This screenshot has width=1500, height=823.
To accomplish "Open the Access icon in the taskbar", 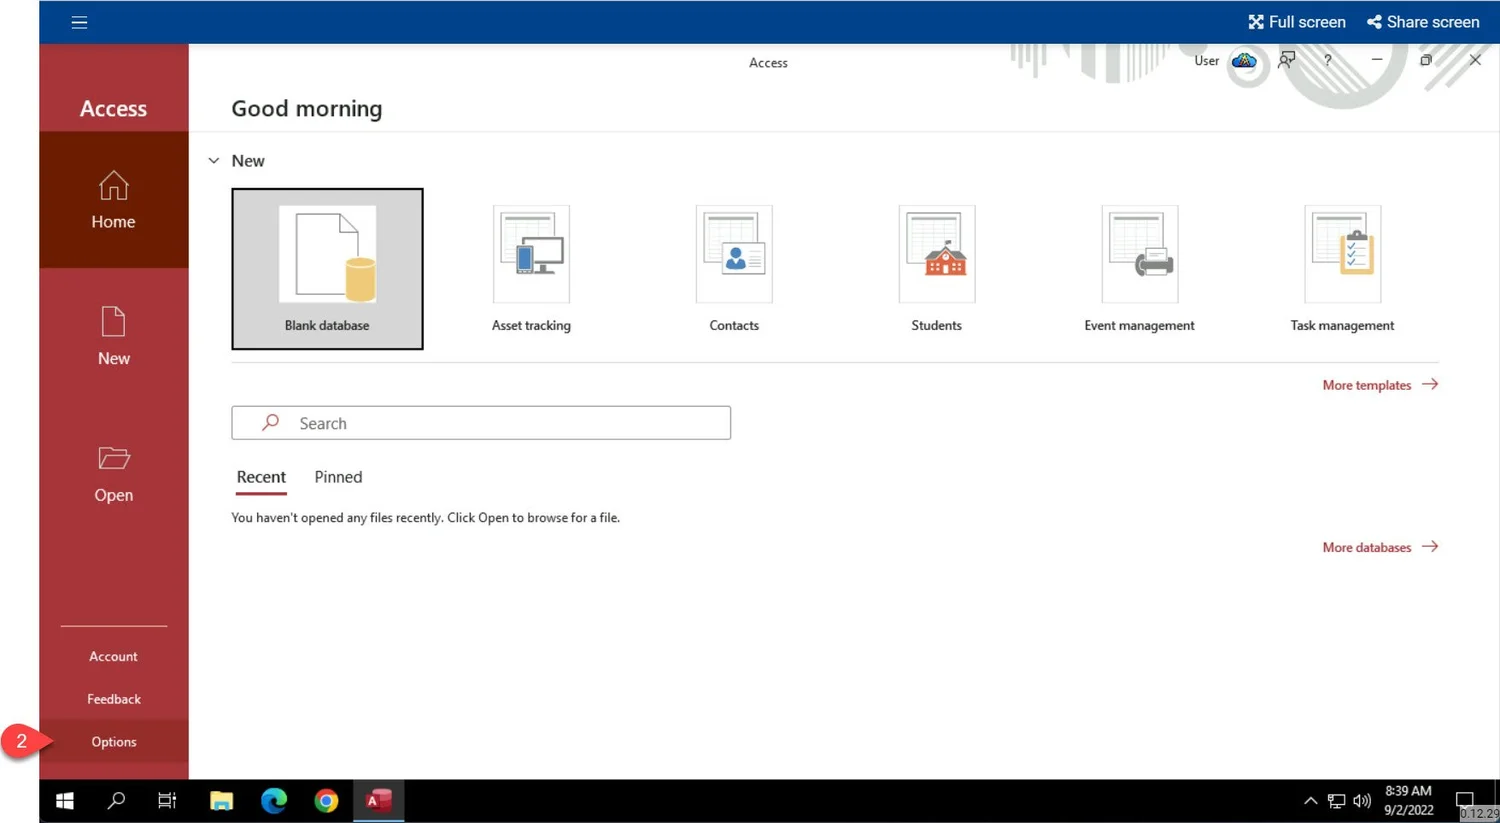I will (x=378, y=800).
